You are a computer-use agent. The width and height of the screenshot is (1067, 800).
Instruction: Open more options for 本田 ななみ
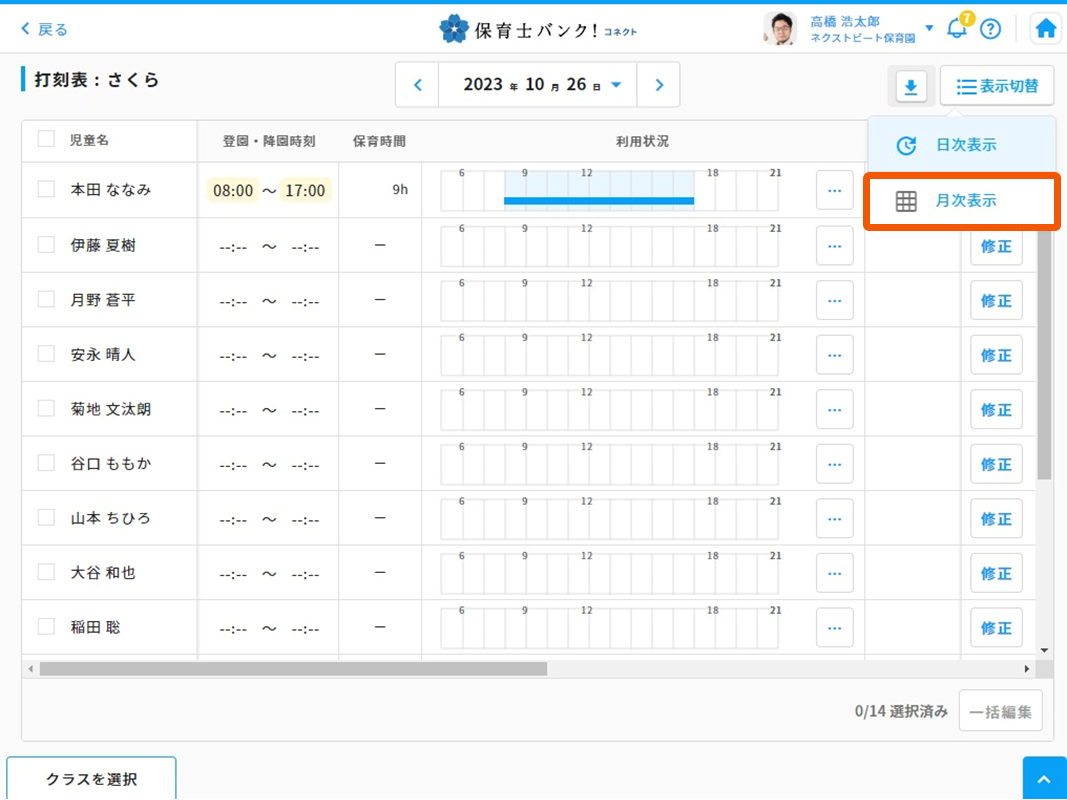click(x=834, y=190)
